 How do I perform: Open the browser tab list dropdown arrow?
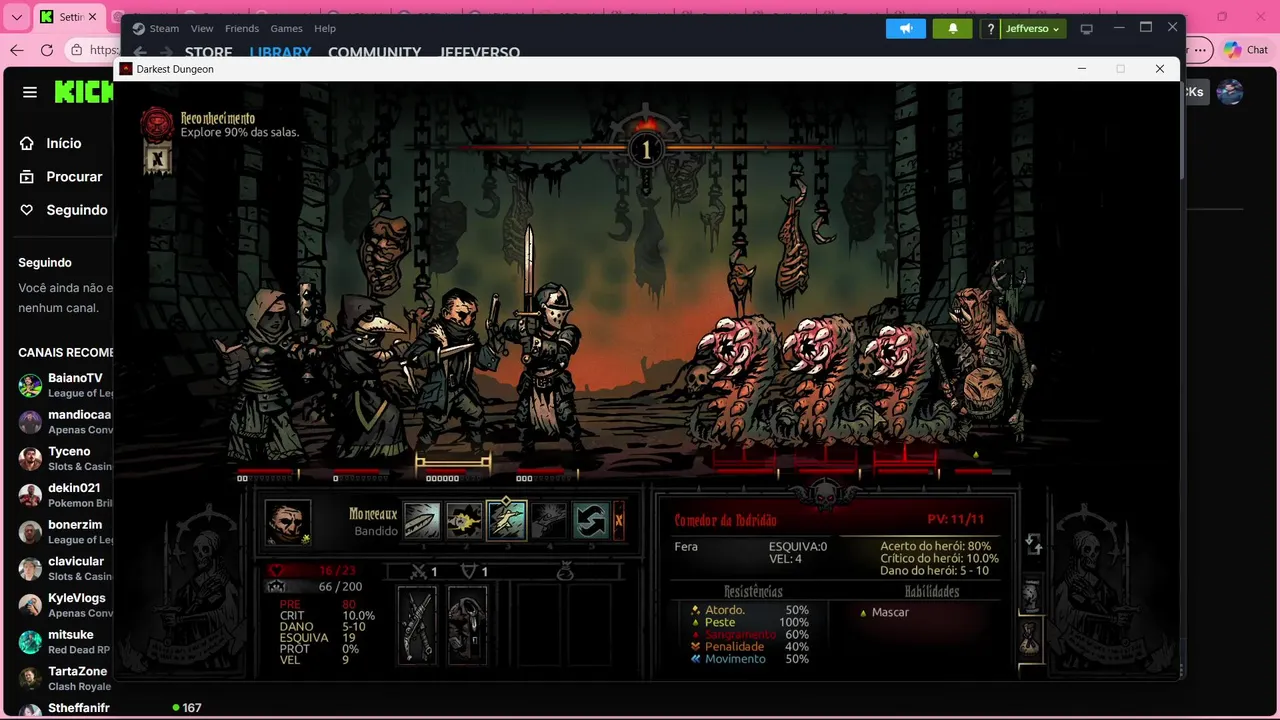click(x=17, y=17)
